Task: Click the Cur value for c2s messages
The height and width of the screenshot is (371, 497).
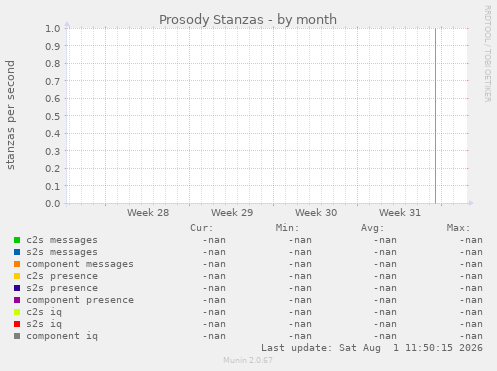Action: click(x=214, y=240)
